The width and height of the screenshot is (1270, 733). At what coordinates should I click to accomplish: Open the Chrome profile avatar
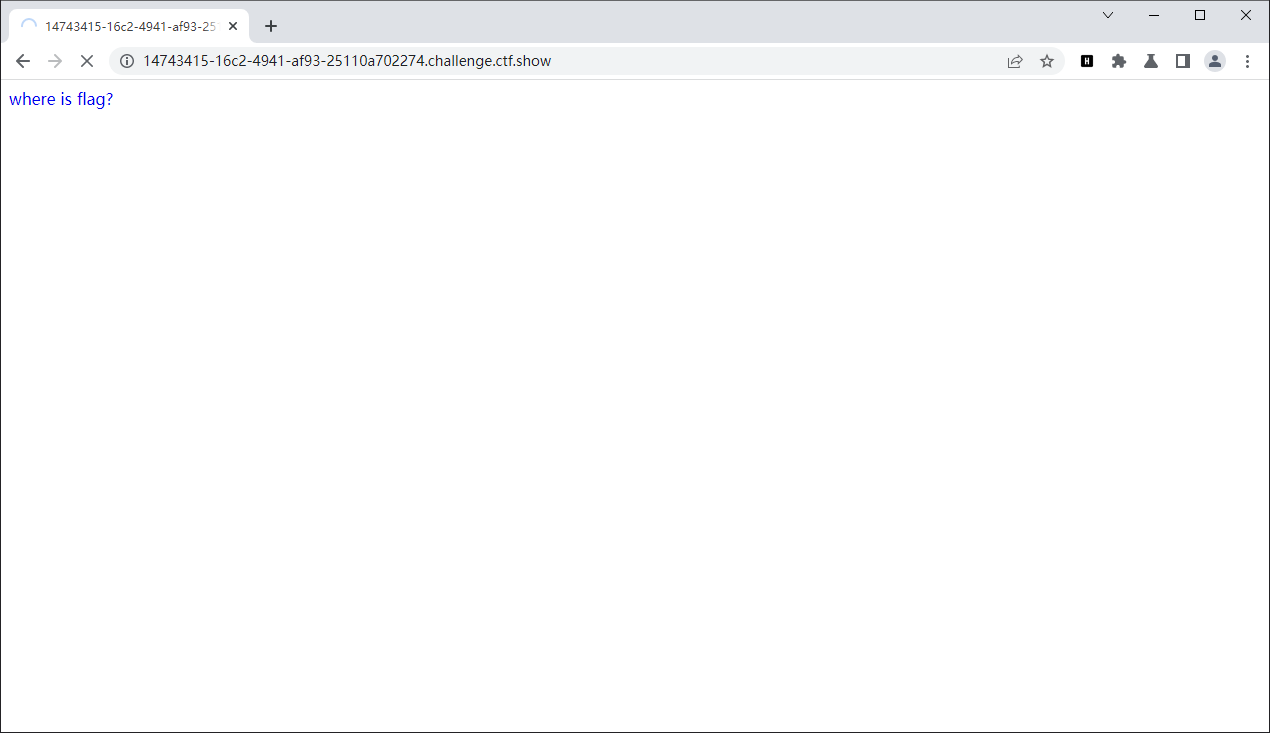pos(1215,61)
